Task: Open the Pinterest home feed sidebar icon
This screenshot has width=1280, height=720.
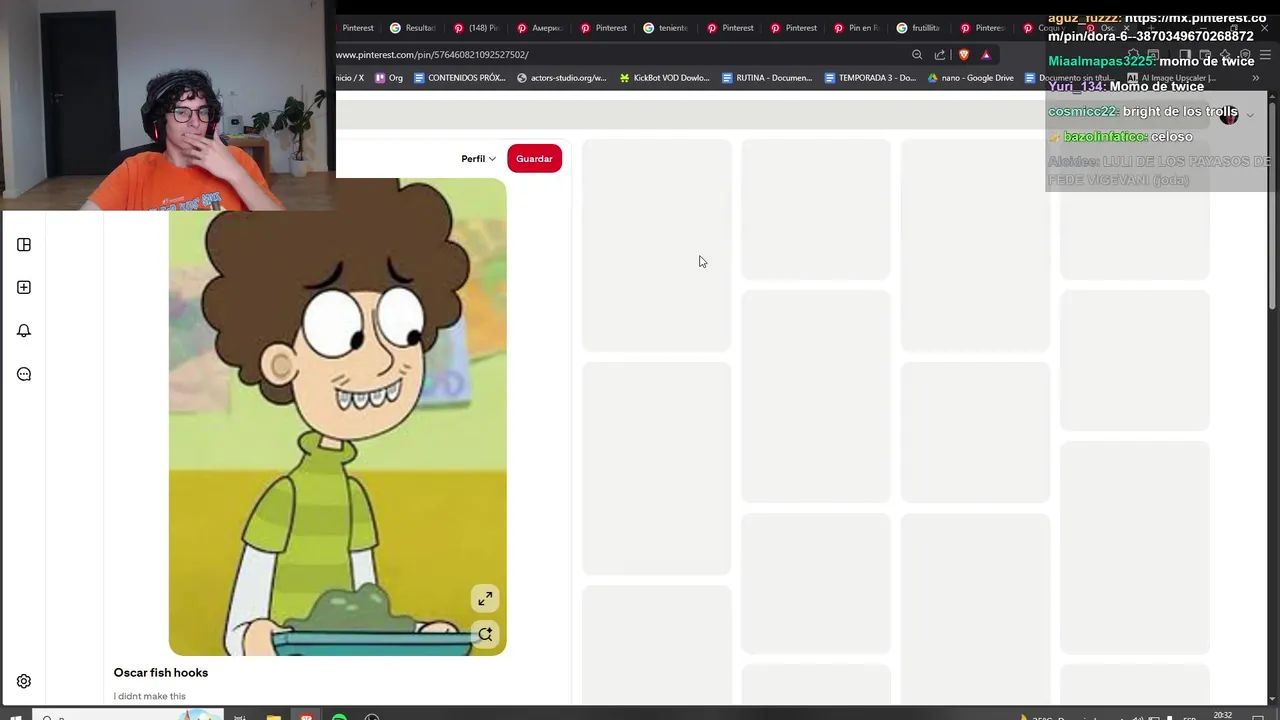Action: 24,245
